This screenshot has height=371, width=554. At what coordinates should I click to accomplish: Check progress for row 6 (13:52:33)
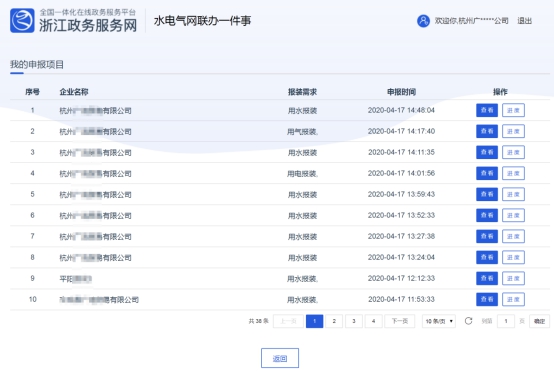[x=513, y=215]
